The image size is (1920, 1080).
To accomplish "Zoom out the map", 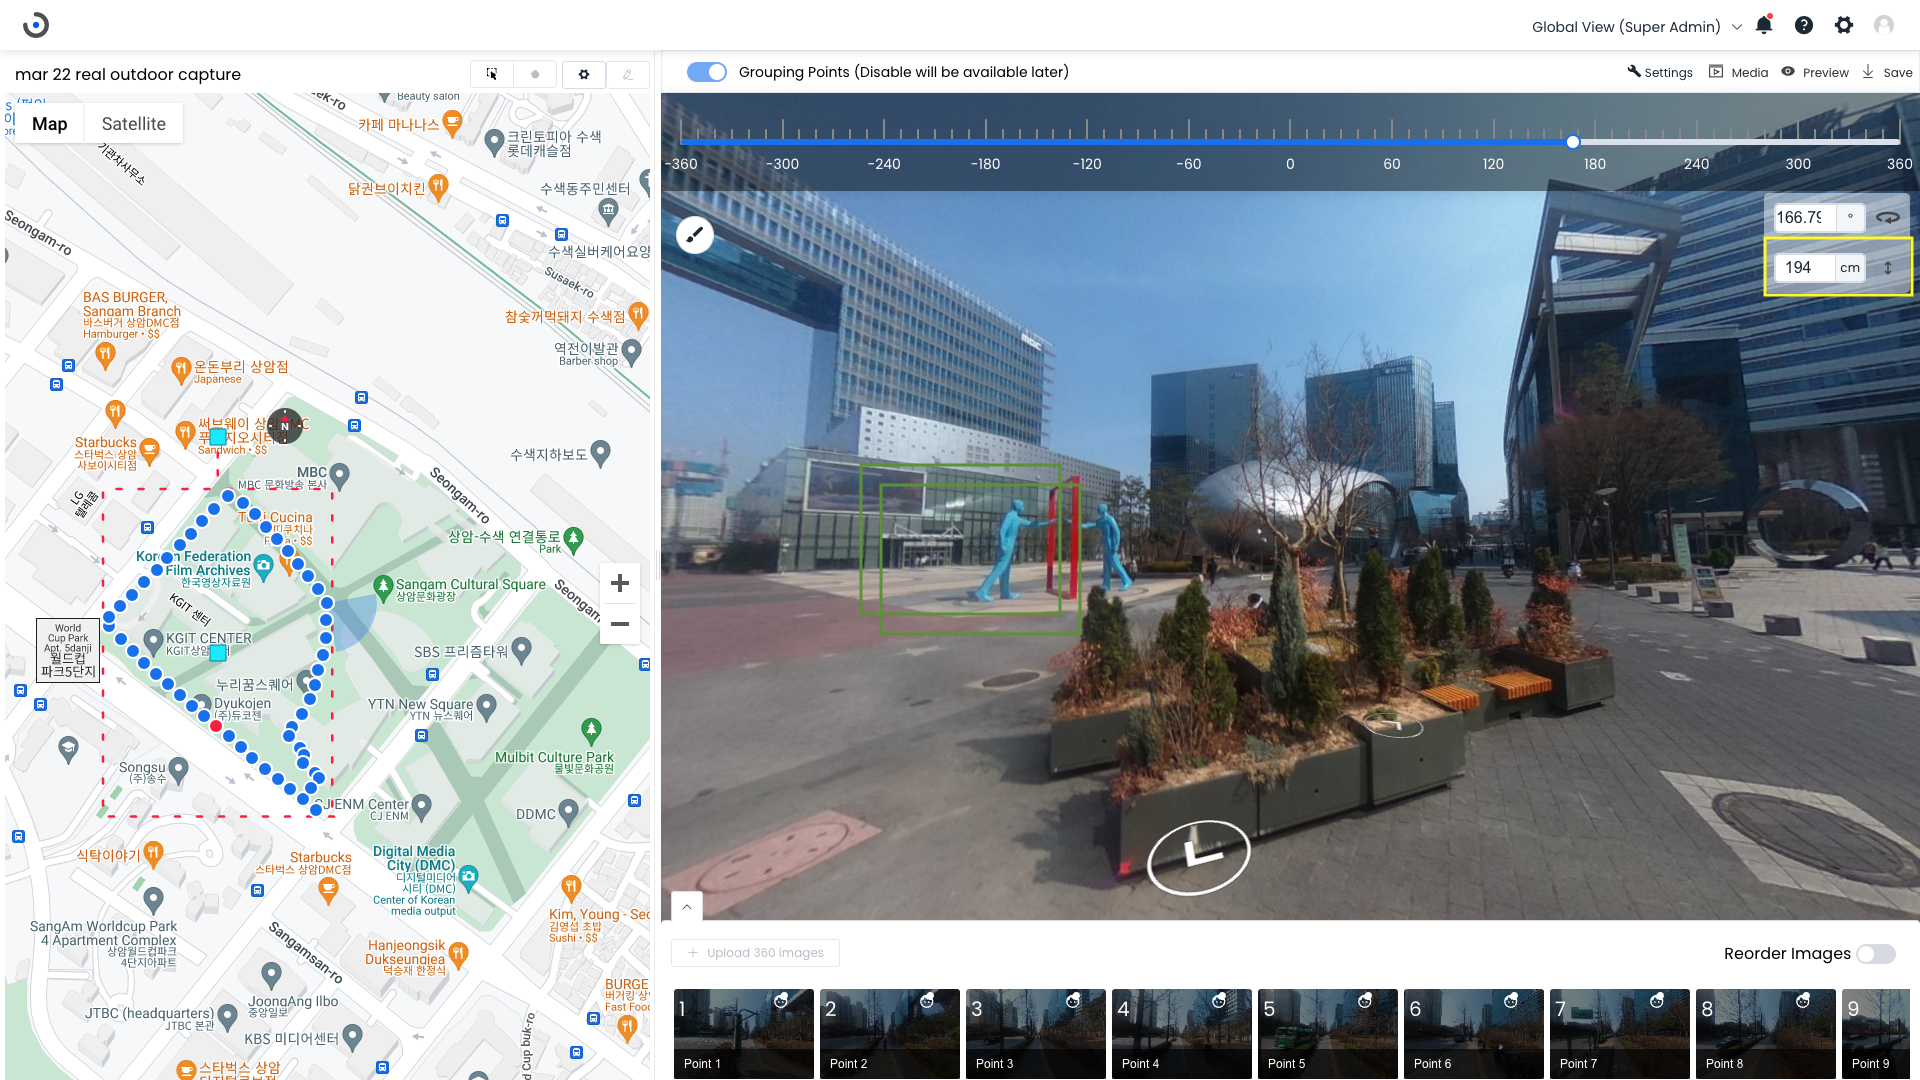I will tap(620, 624).
